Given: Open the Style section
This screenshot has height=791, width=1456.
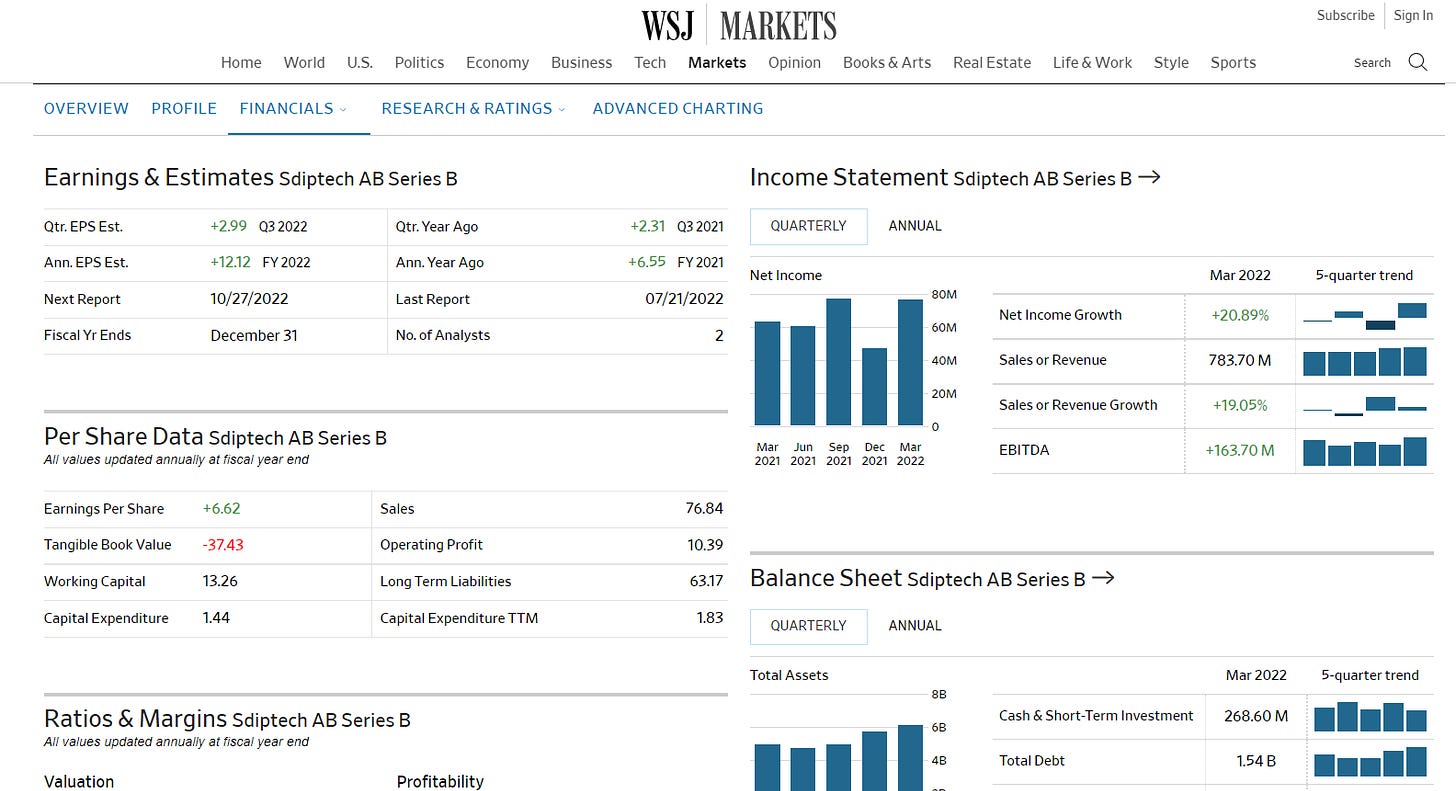Looking at the screenshot, I should point(1171,62).
